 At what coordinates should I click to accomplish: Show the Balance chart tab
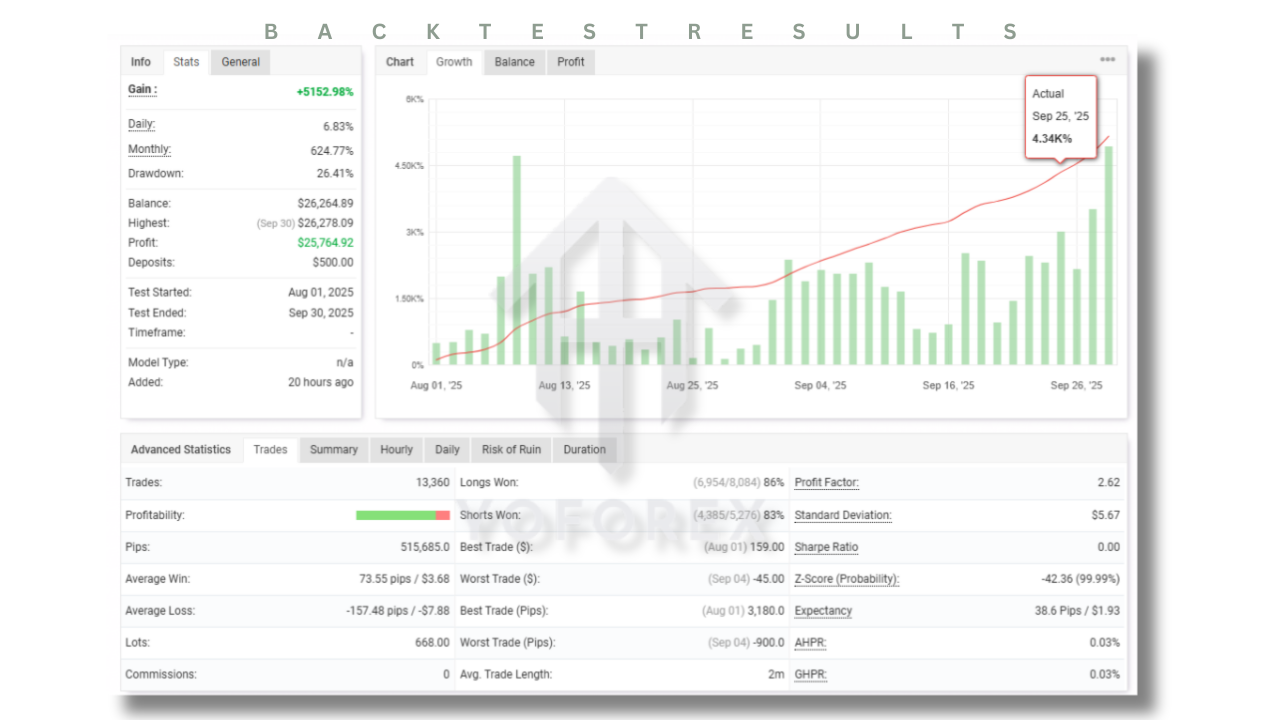click(514, 62)
